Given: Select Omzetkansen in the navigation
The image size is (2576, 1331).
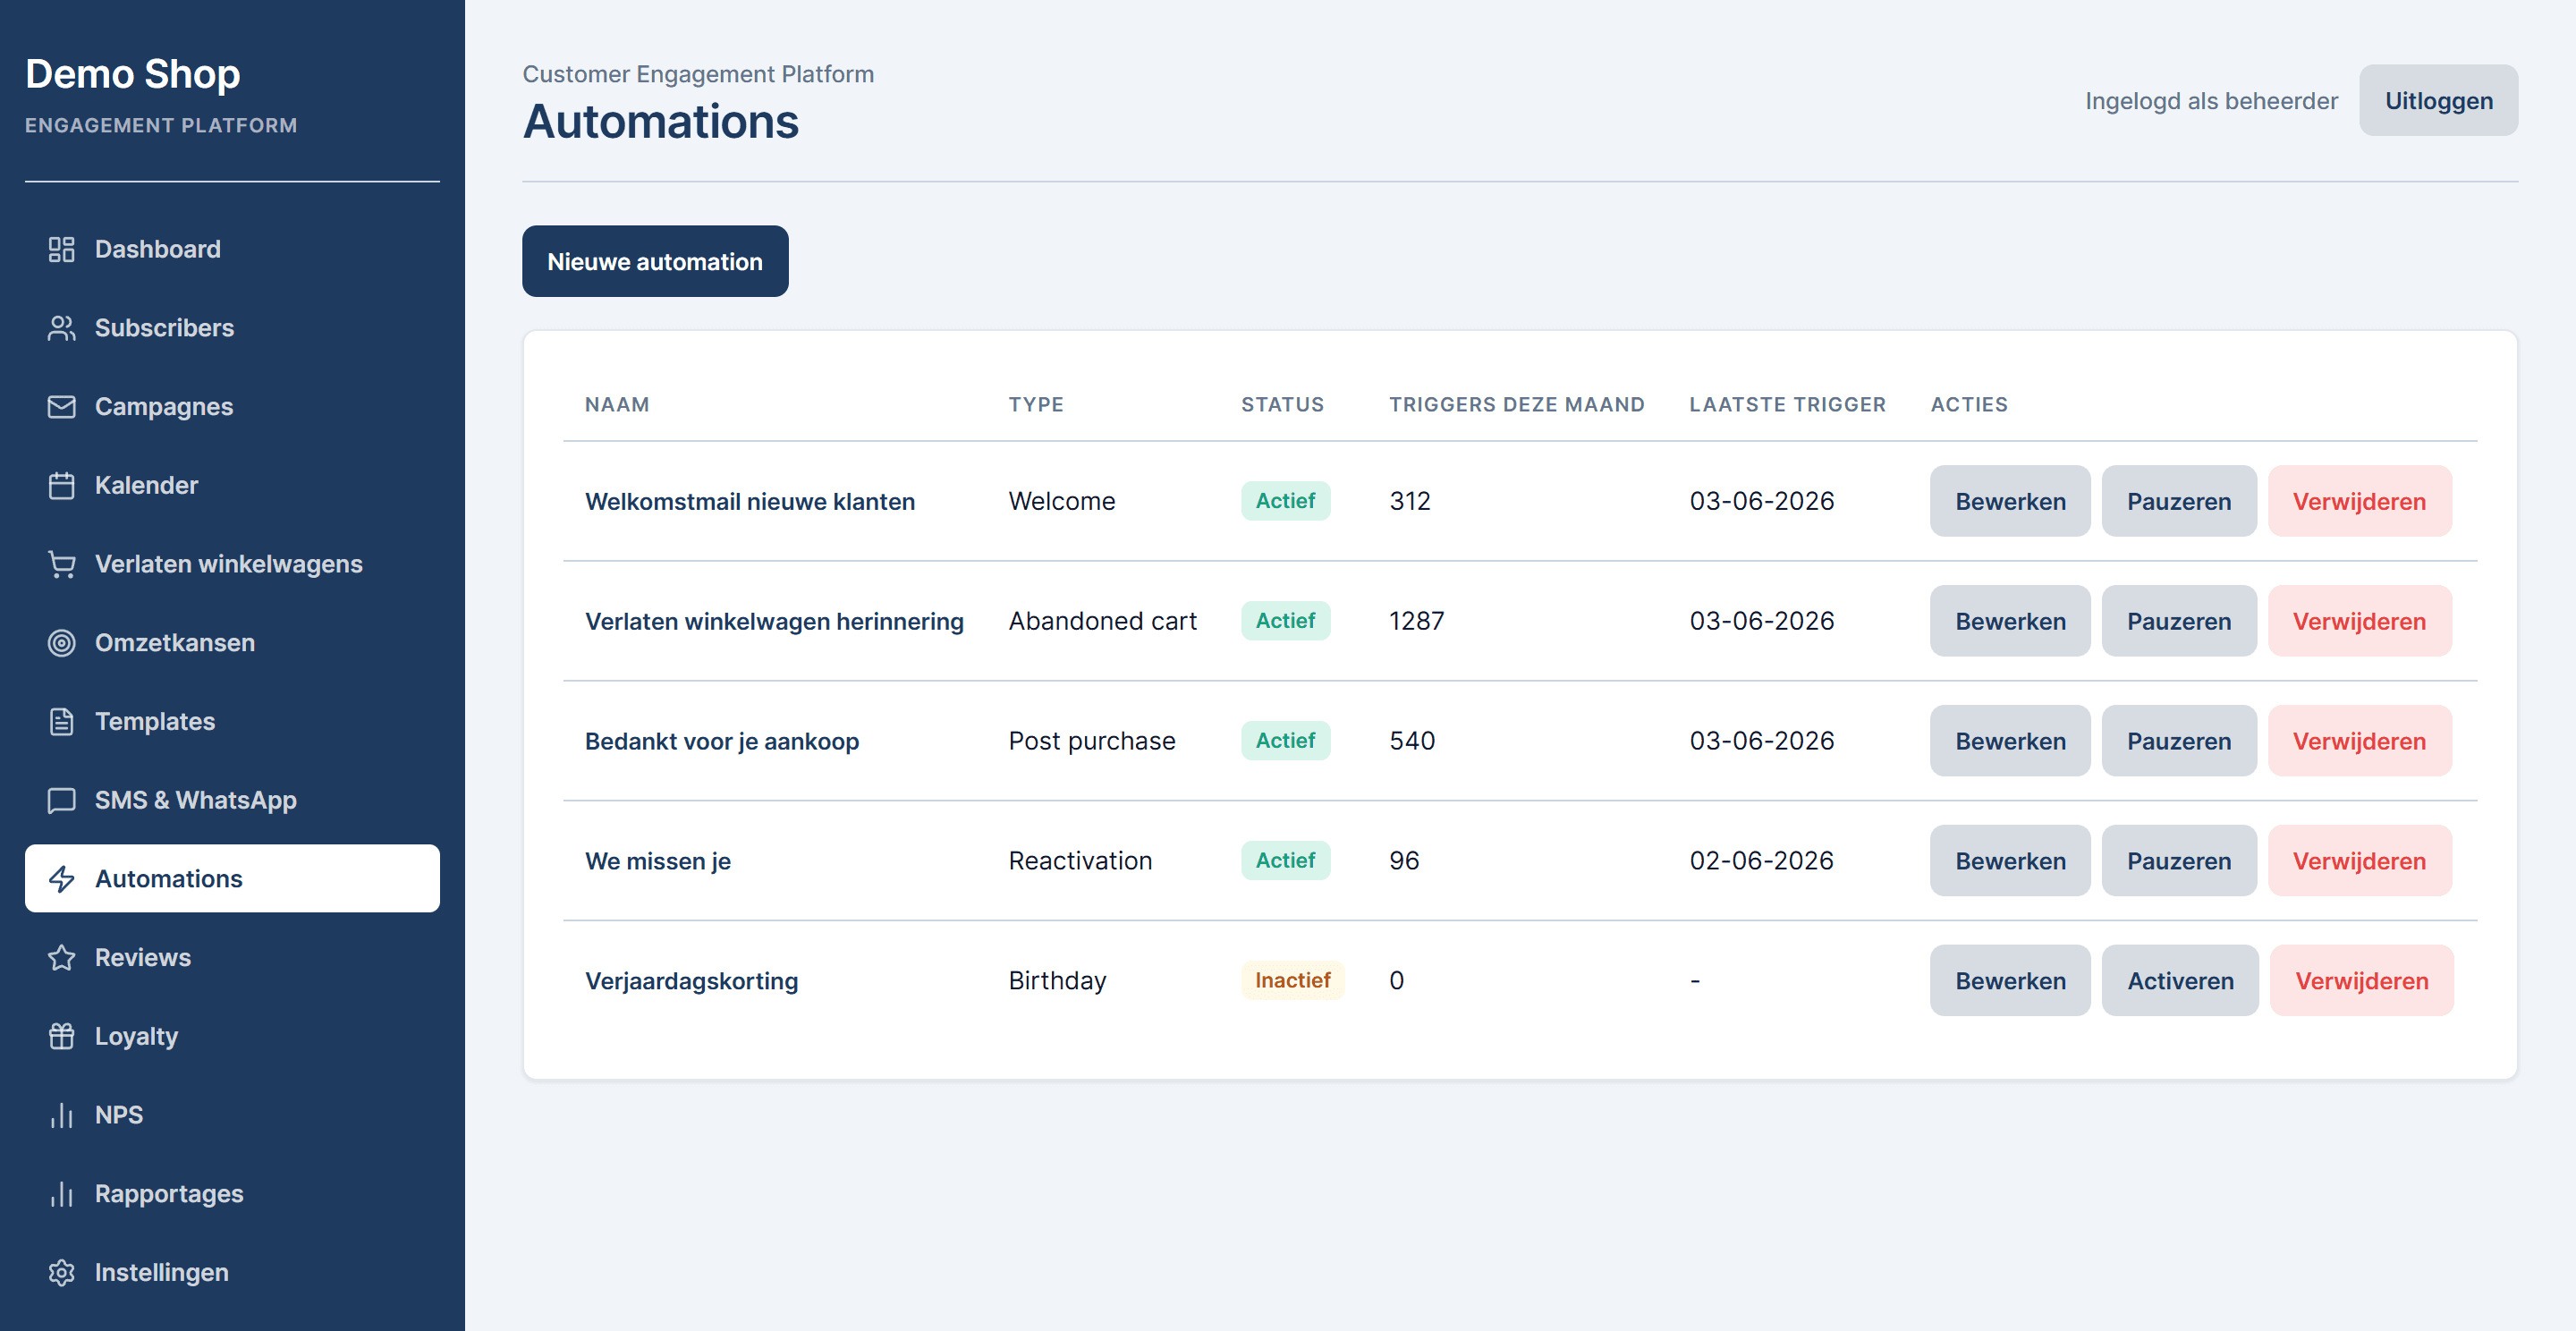Looking at the screenshot, I should point(232,643).
